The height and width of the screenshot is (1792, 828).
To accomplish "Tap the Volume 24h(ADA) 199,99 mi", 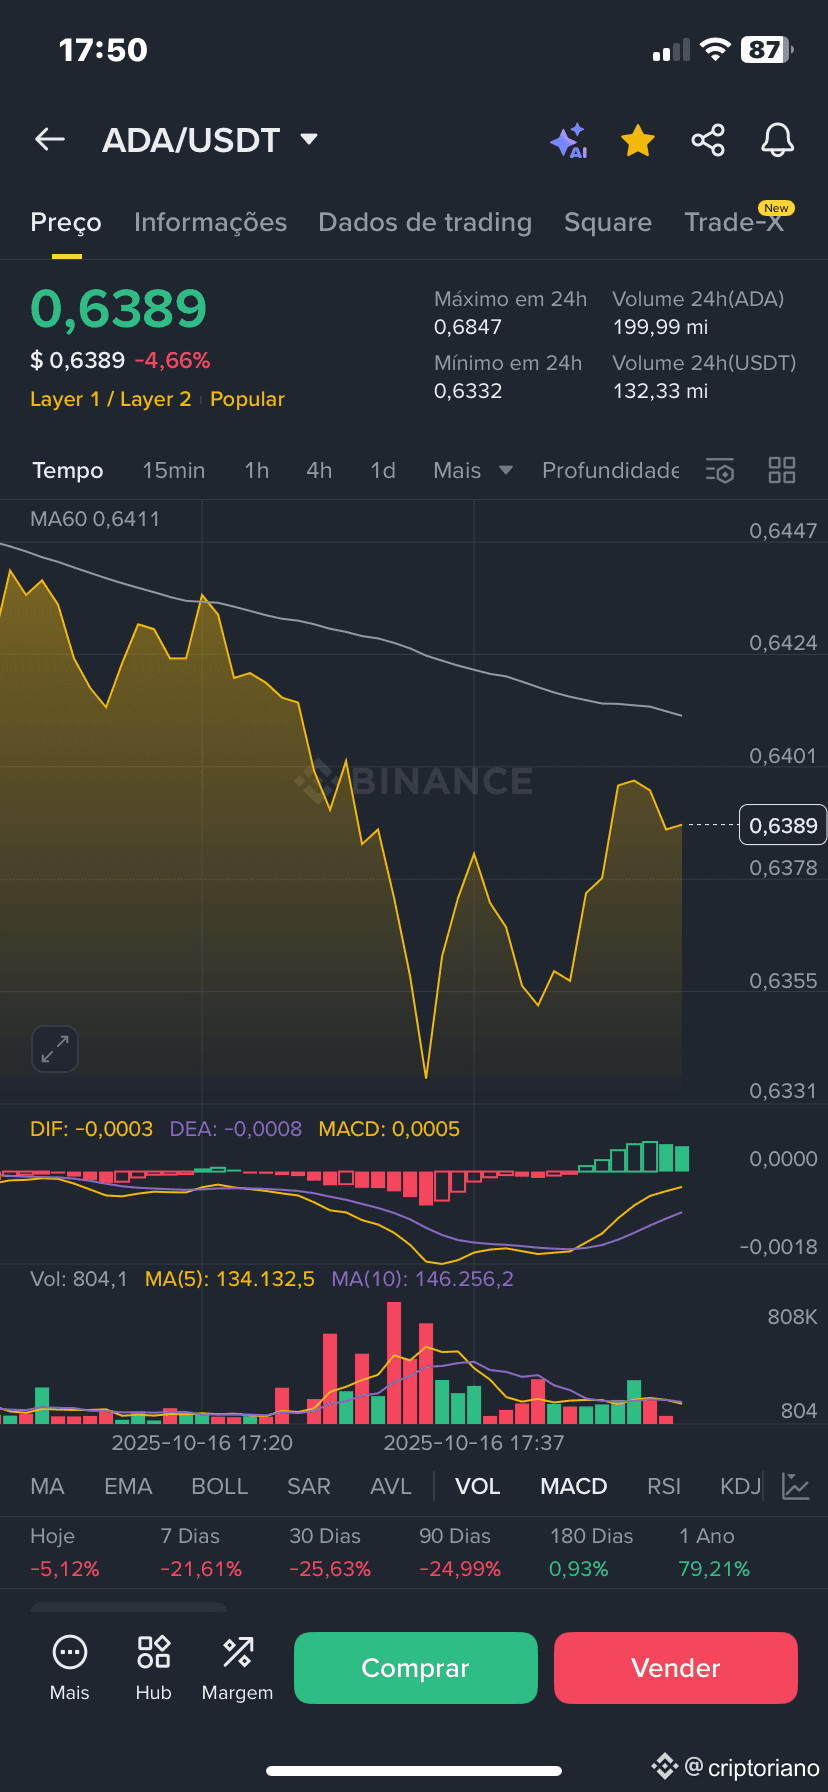I will point(661,327).
